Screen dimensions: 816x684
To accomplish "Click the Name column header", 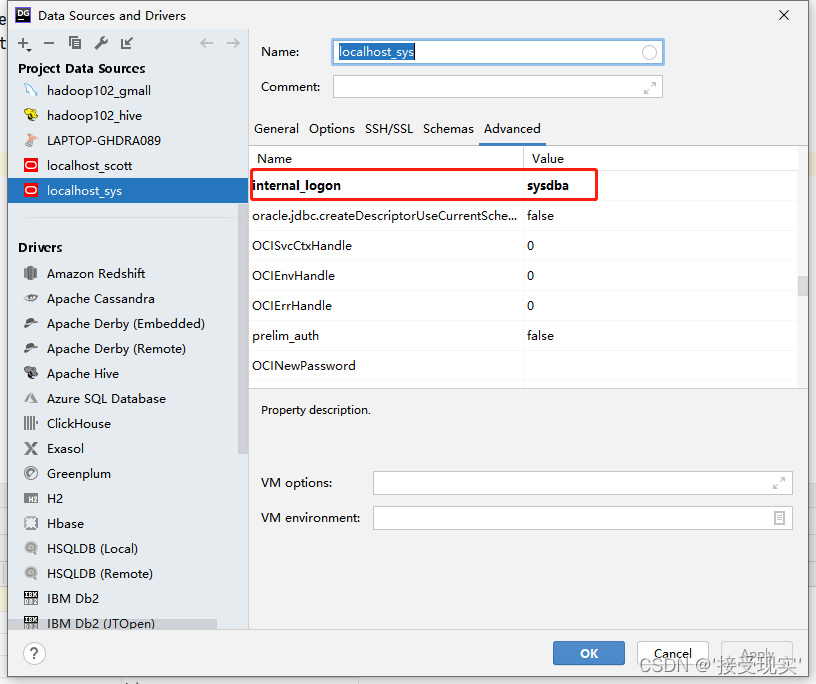I will click(x=386, y=159).
